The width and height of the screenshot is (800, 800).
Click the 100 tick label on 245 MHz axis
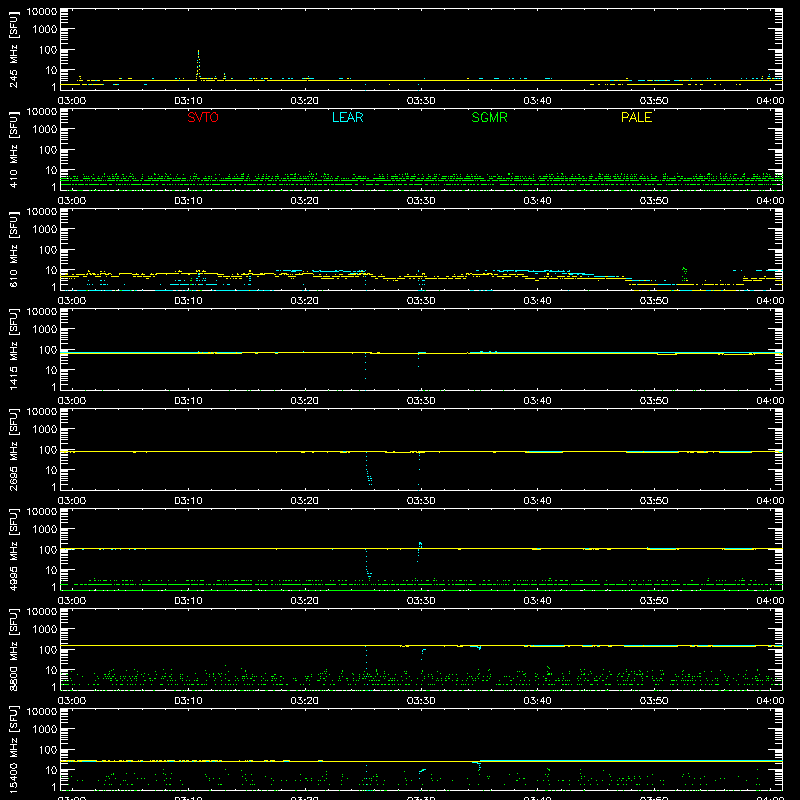(47, 50)
